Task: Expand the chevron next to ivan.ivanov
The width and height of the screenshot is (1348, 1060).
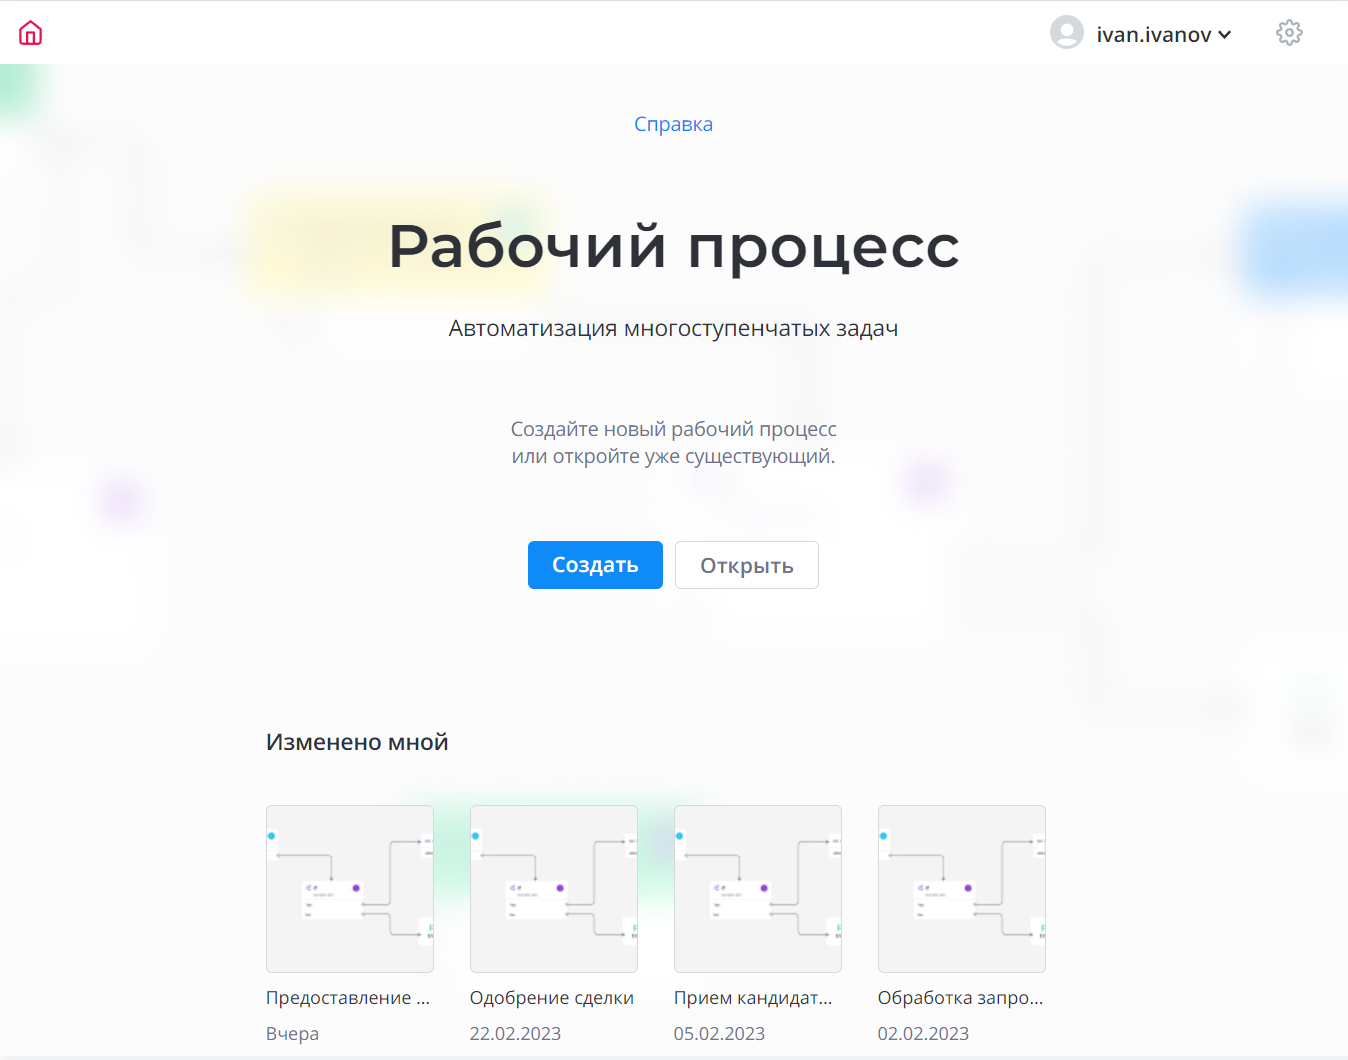Action: 1225,35
